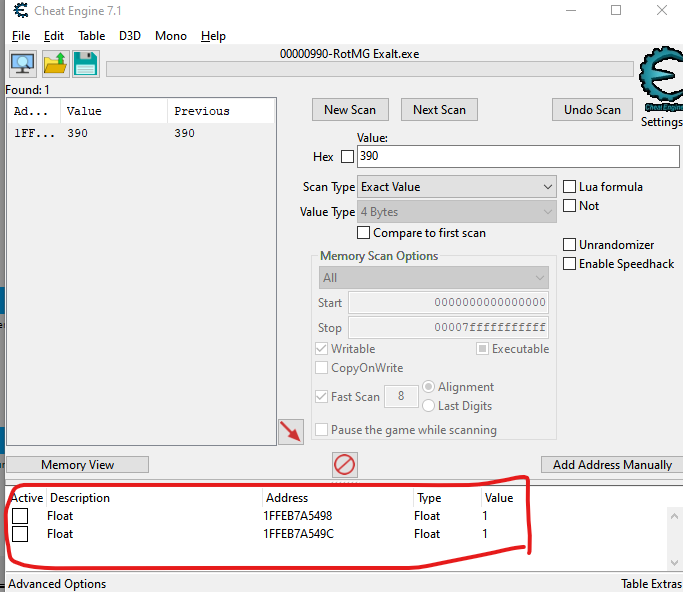Open the Scan Type dropdown
Viewport: 683px width, 592px height.
point(456,187)
